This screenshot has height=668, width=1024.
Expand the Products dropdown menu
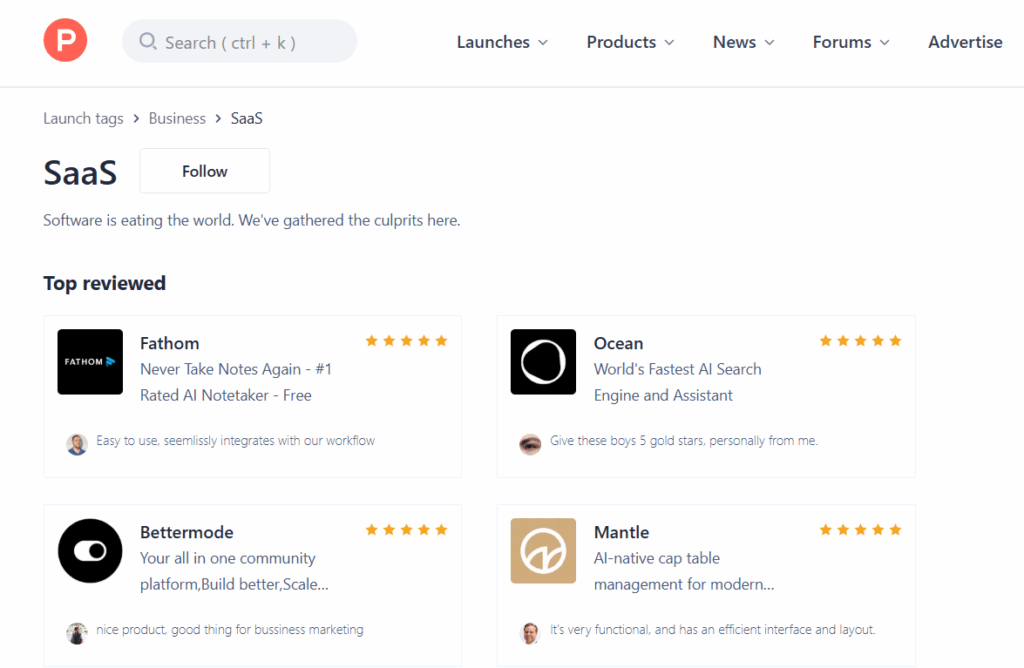pos(630,42)
